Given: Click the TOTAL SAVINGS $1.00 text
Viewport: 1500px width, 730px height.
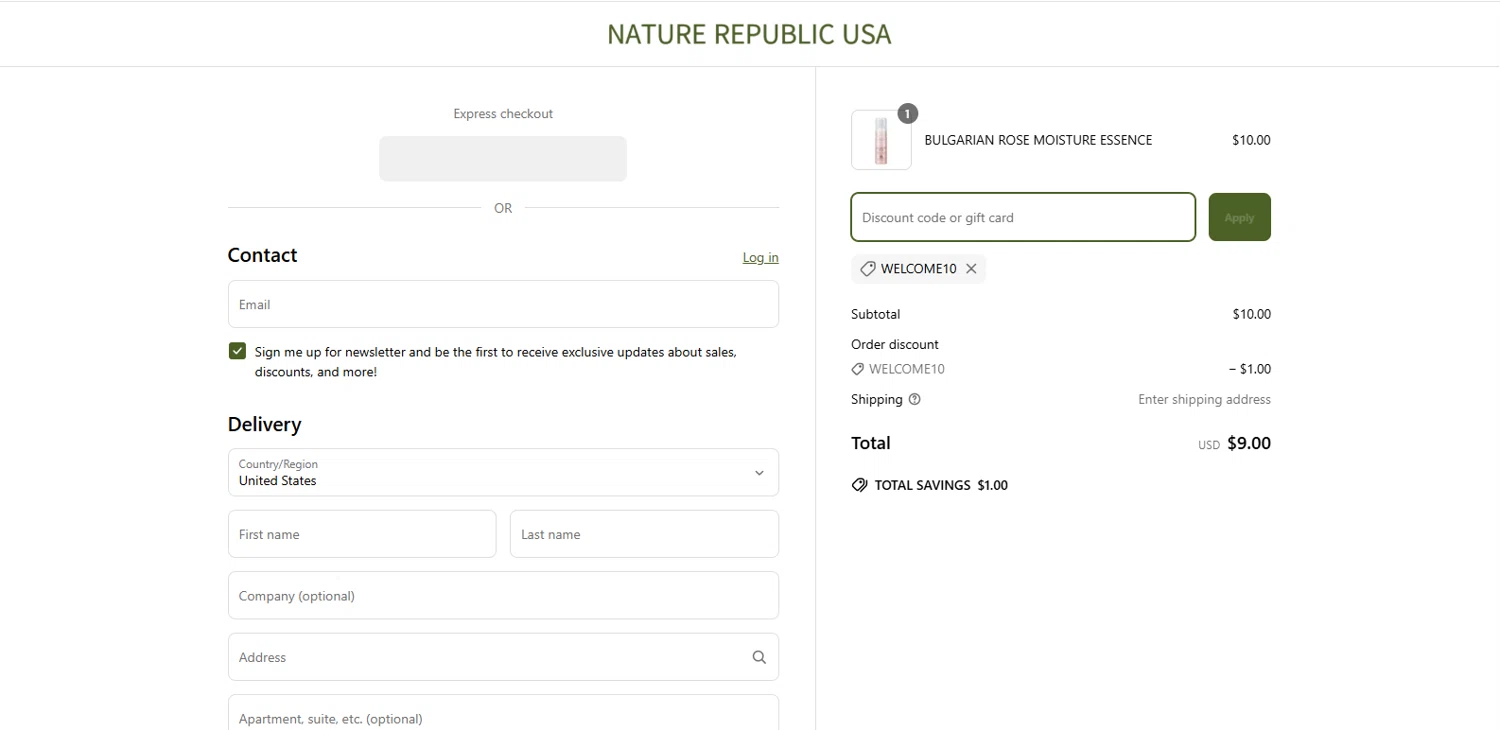Looking at the screenshot, I should coord(941,485).
